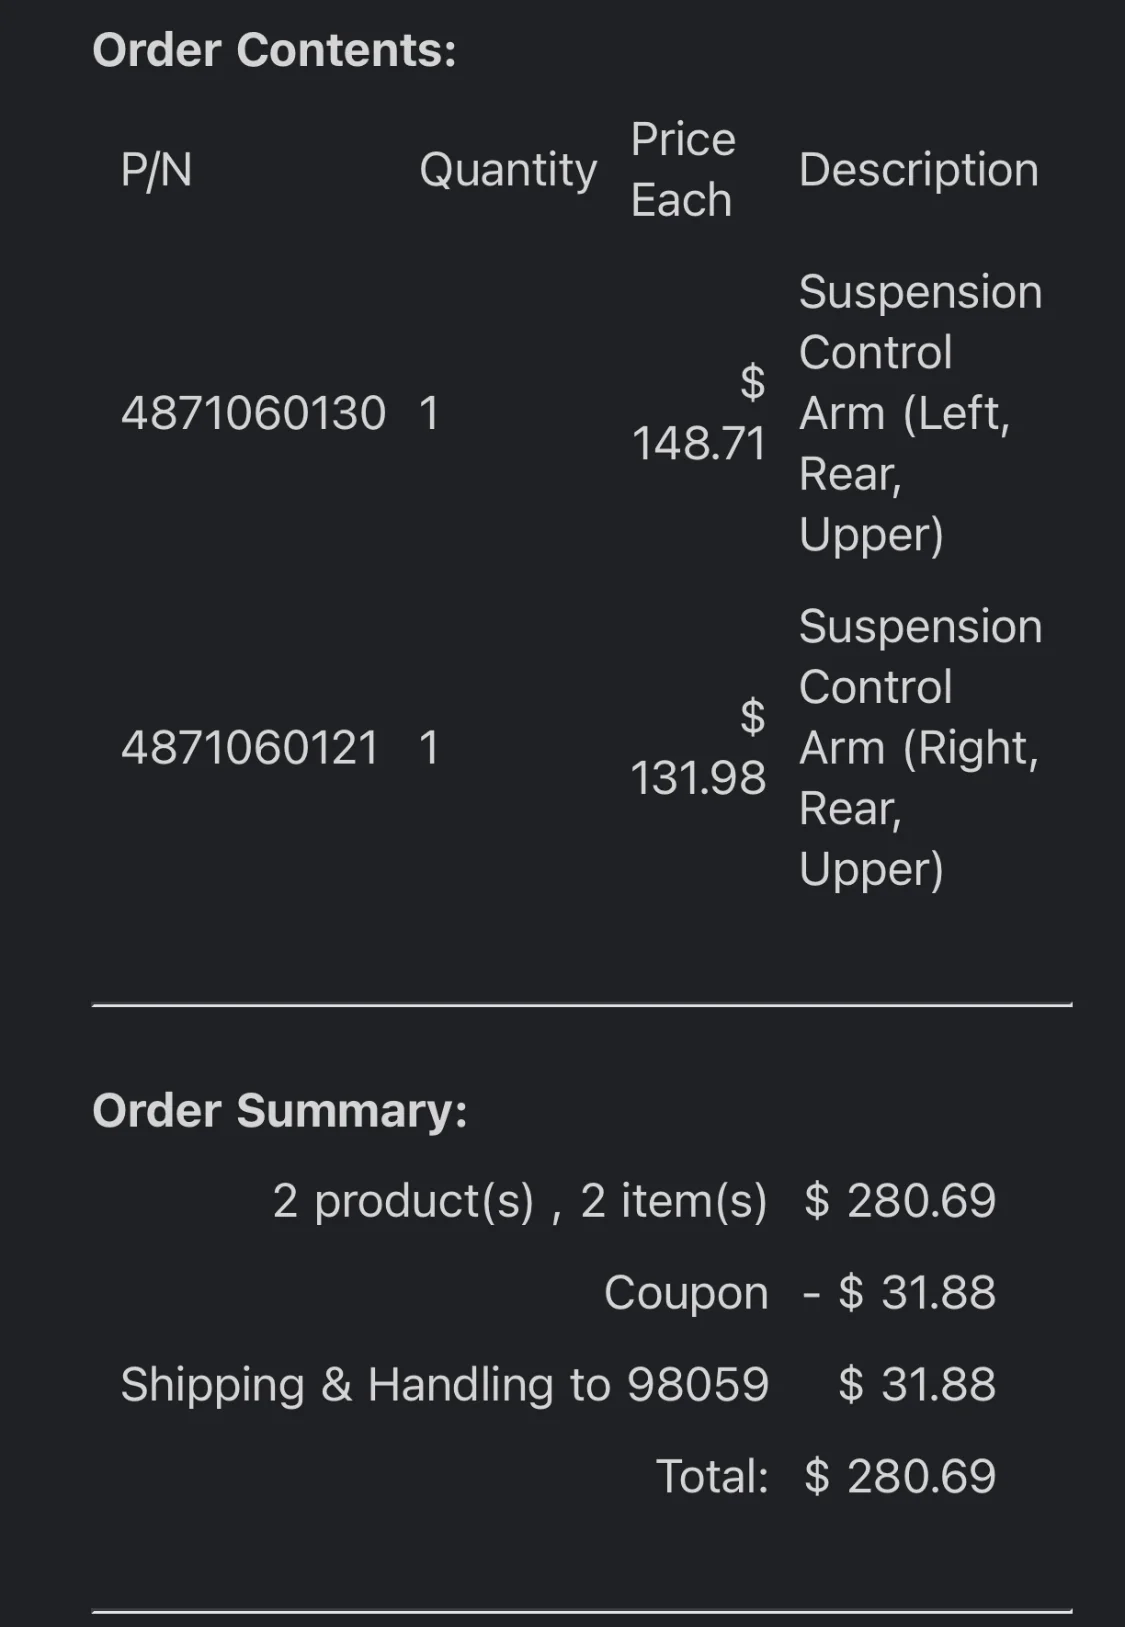Image resolution: width=1125 pixels, height=1627 pixels.
Task: Select the Right Rear Upper control arm description
Action: click(919, 748)
